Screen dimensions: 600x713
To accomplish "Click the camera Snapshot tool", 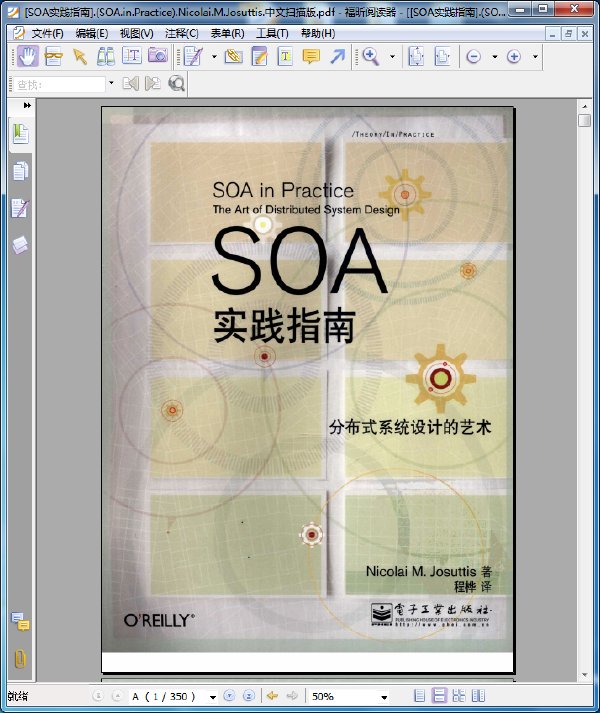I will tap(157, 56).
